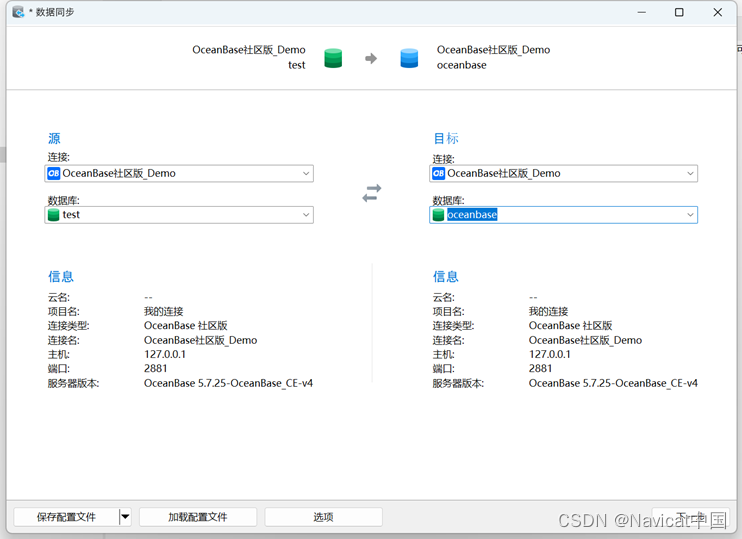
Task: Click the 保存配置文件 button
Action: [66, 517]
